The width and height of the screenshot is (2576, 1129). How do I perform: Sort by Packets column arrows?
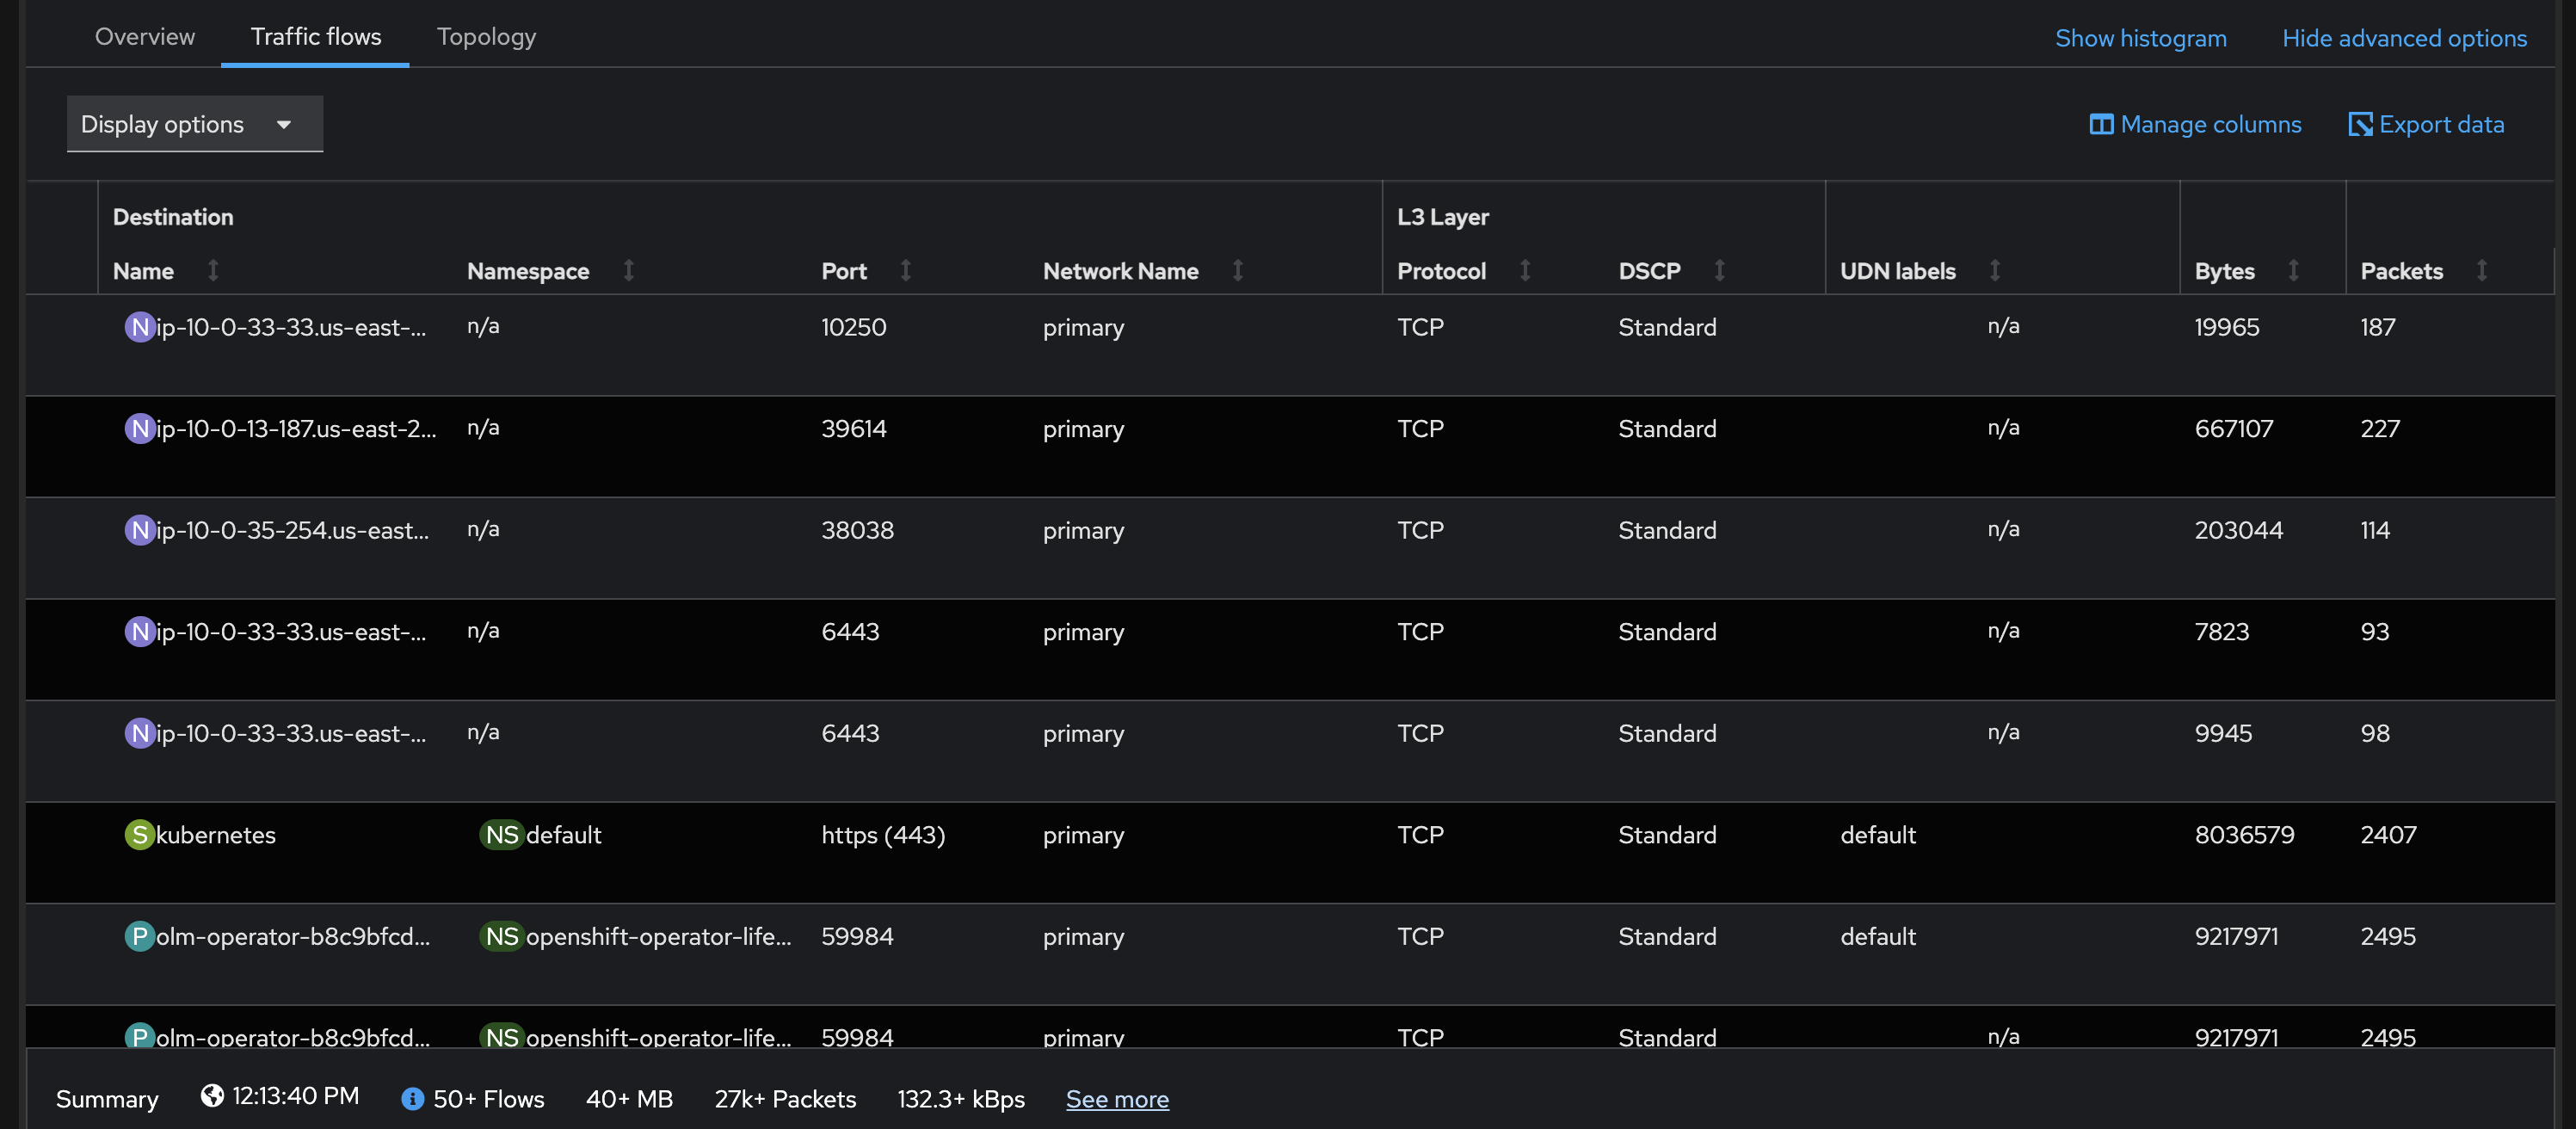tap(2481, 270)
